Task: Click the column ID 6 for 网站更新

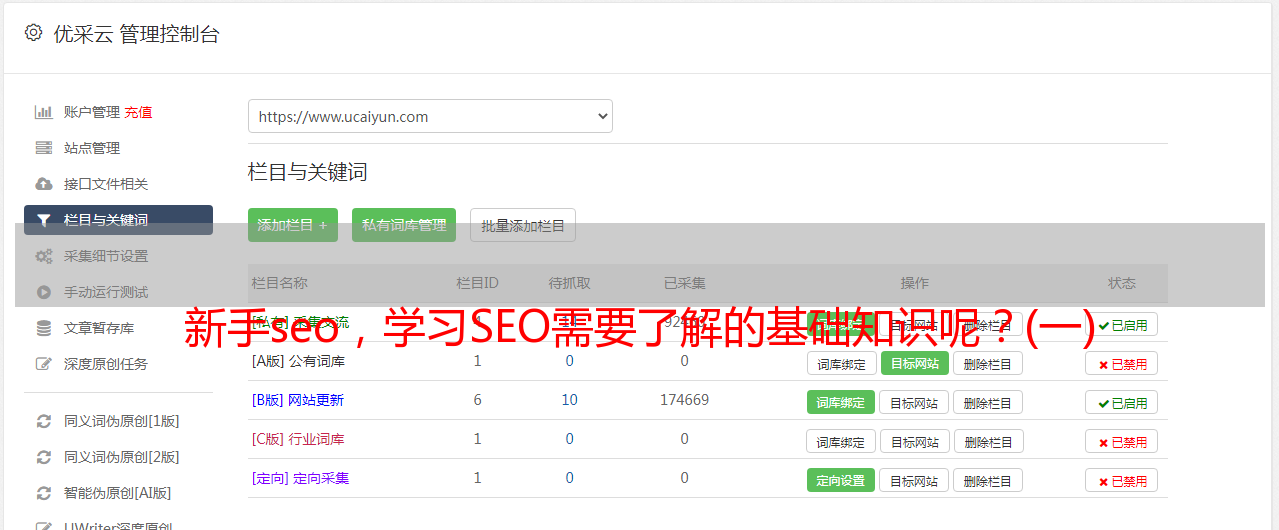Action: [477, 400]
